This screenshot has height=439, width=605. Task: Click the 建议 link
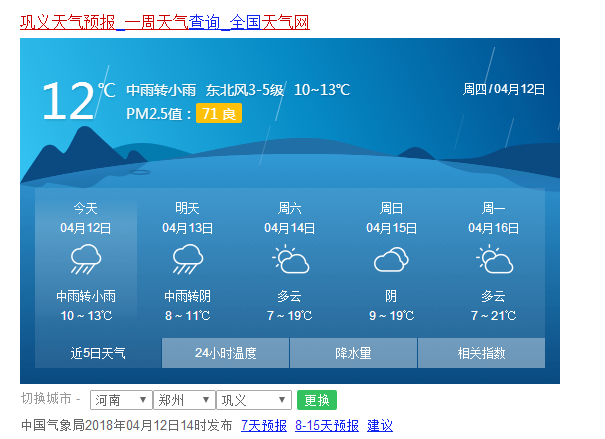coord(380,425)
